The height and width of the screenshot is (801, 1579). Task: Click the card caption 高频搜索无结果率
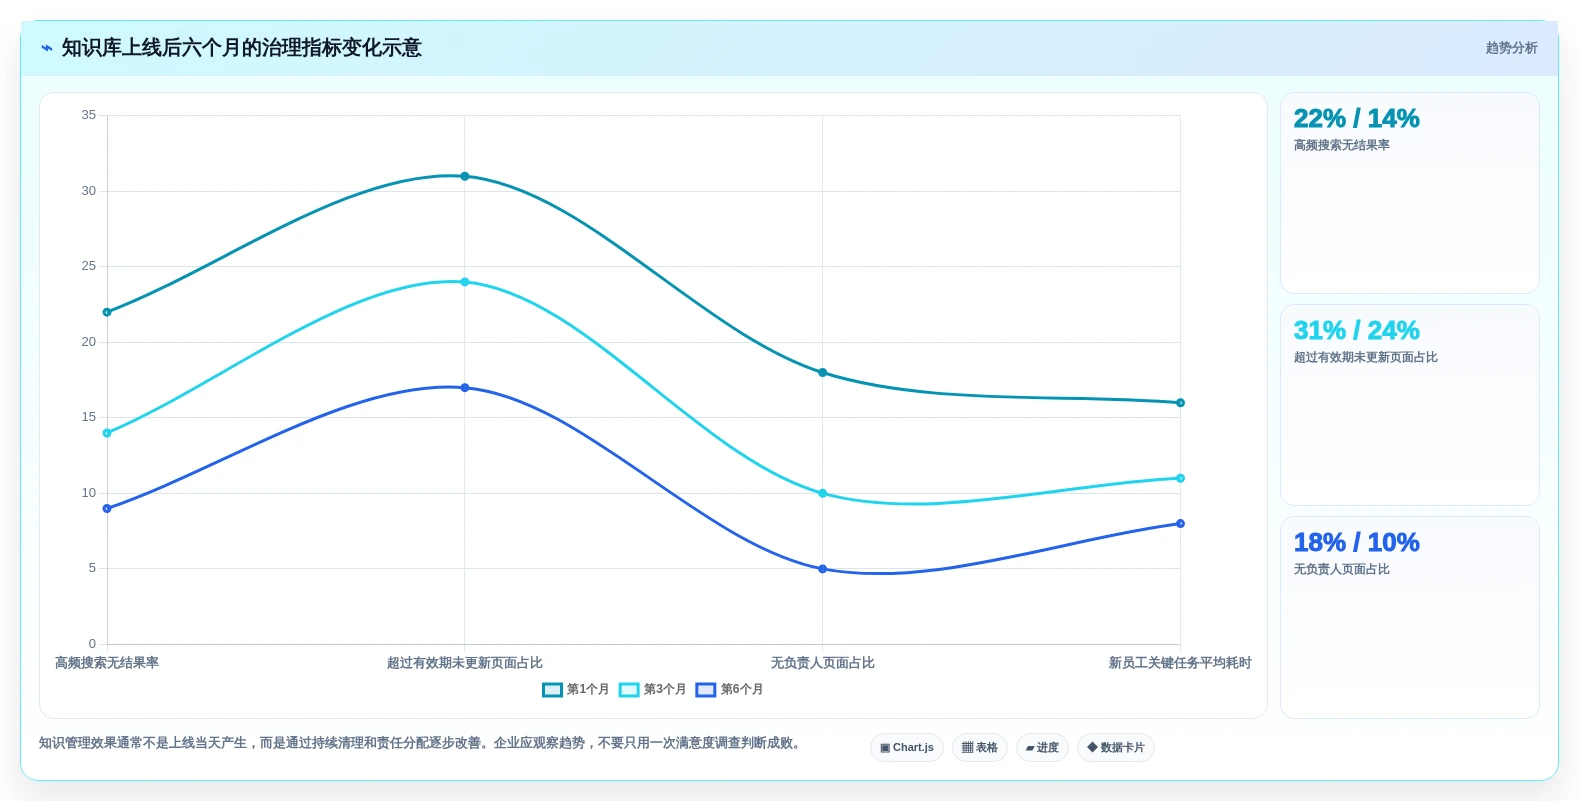click(x=1342, y=145)
